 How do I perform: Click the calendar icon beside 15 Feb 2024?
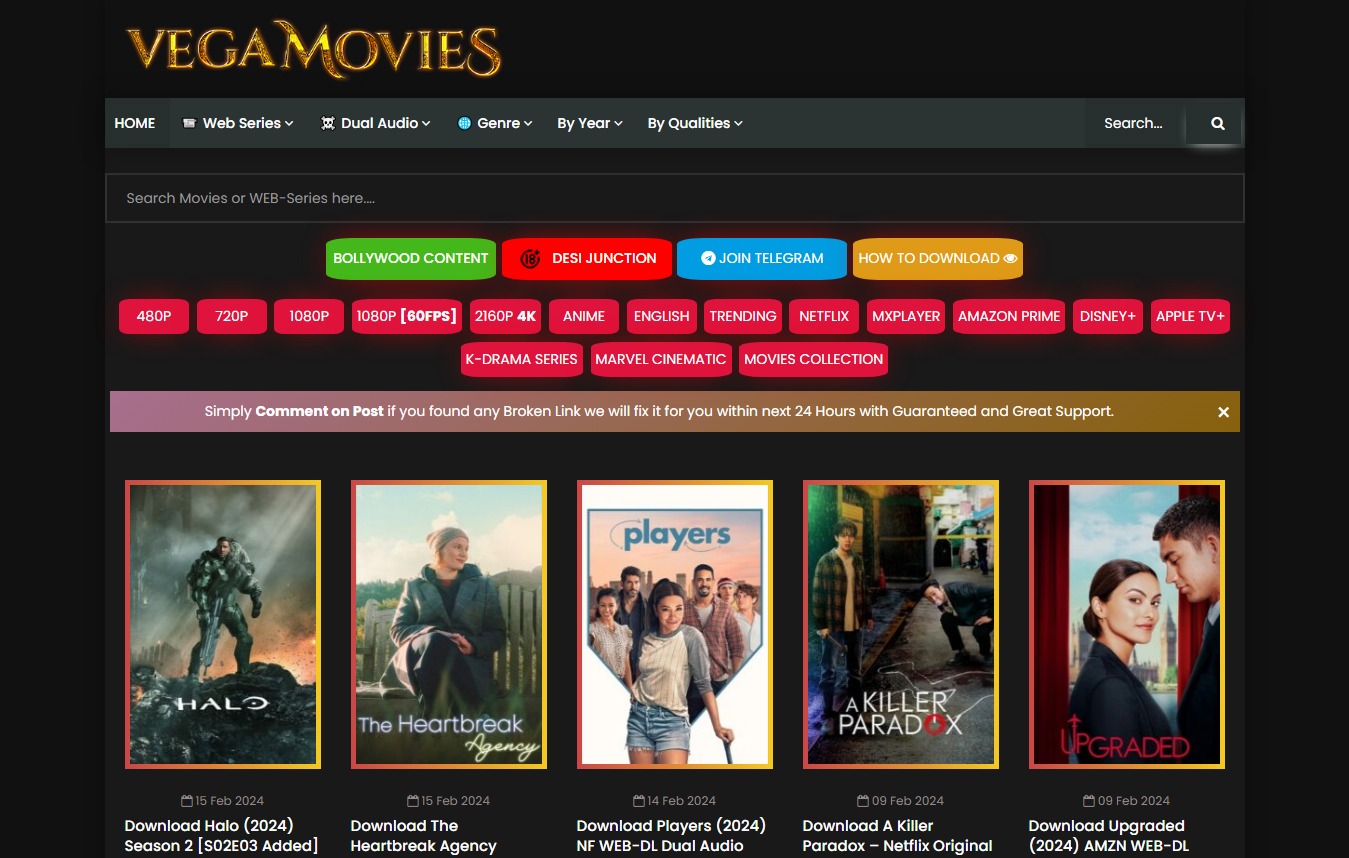click(186, 800)
